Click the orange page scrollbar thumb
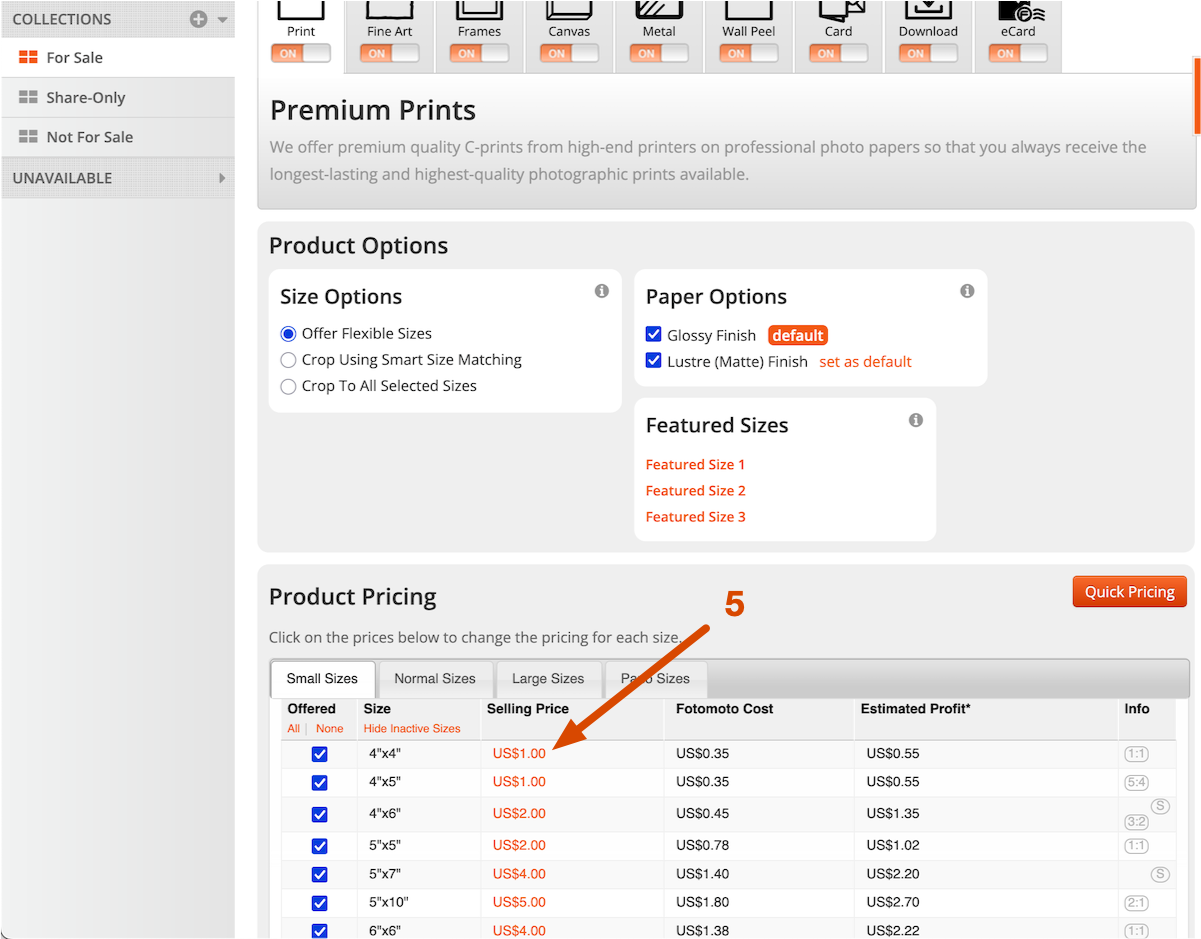 [x=1197, y=95]
